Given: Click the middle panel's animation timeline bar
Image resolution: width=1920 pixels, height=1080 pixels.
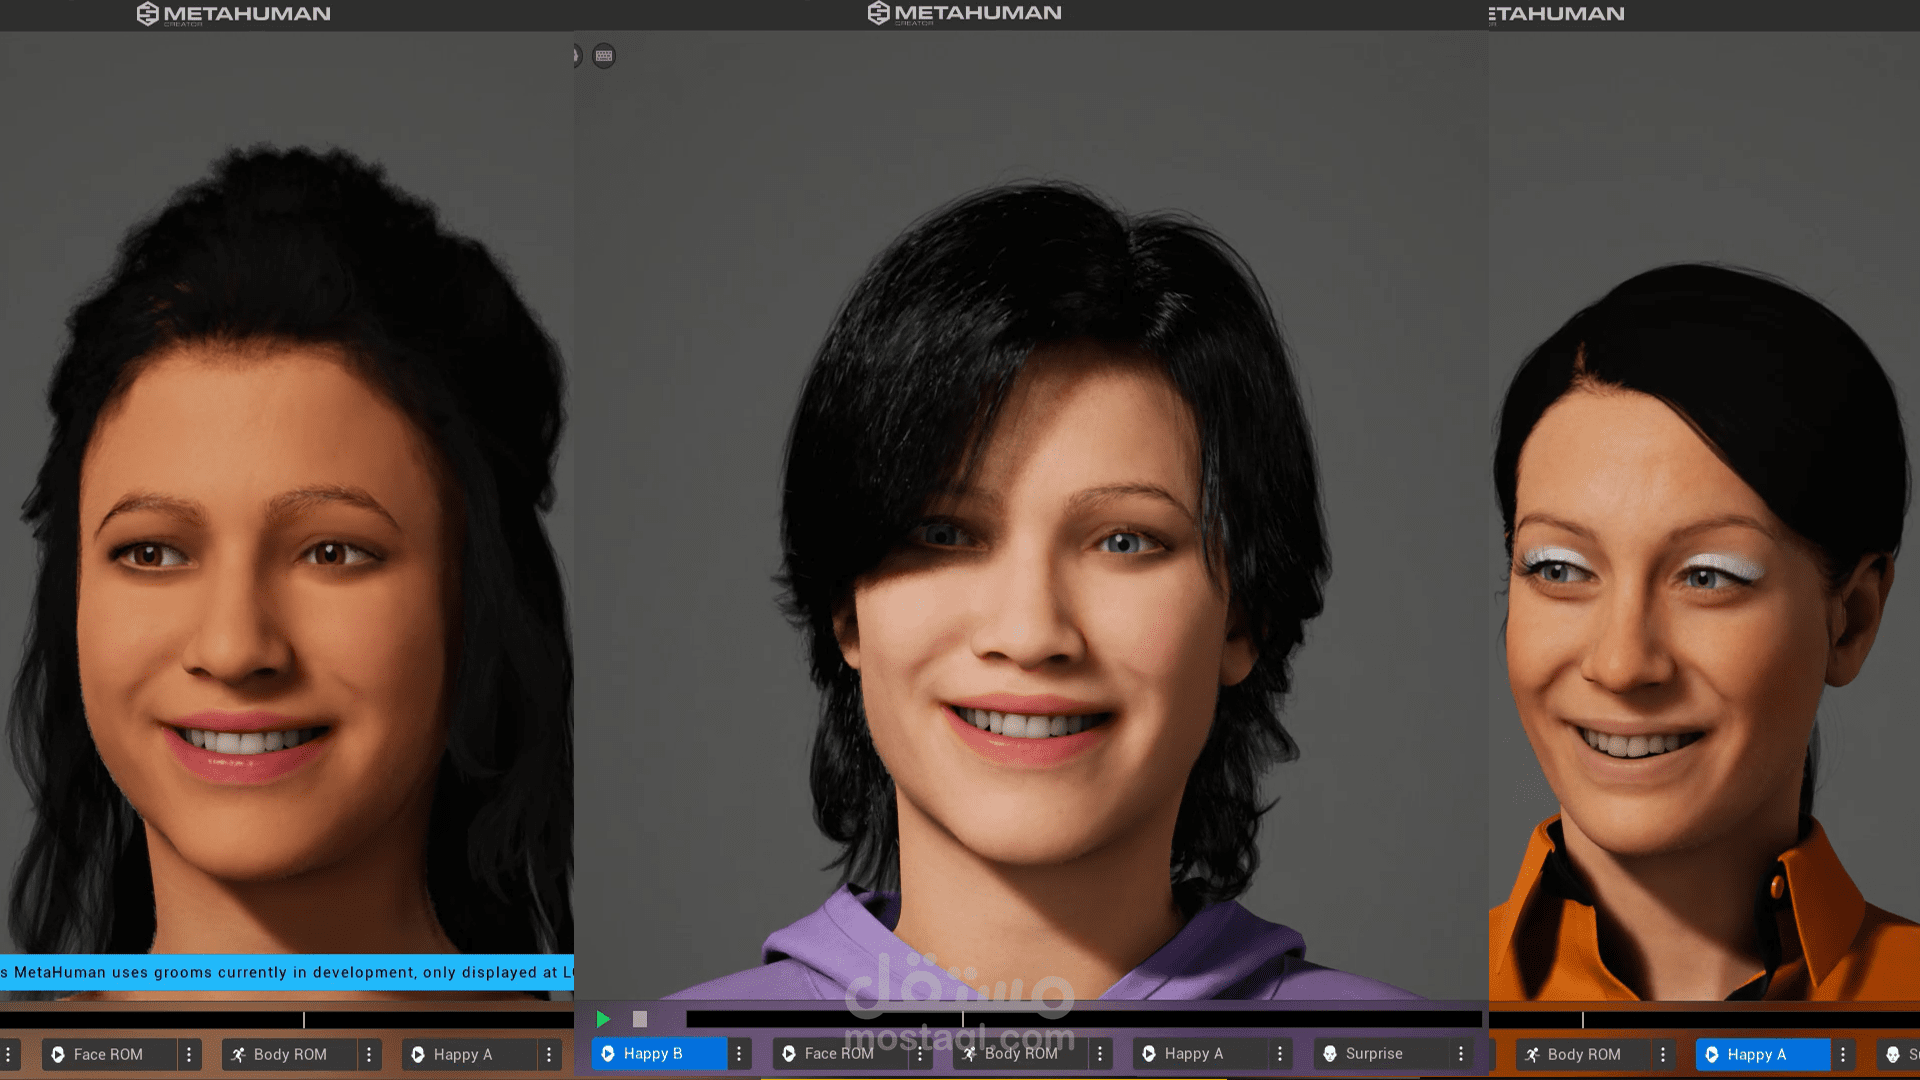Looking at the screenshot, I should (x=1083, y=1019).
